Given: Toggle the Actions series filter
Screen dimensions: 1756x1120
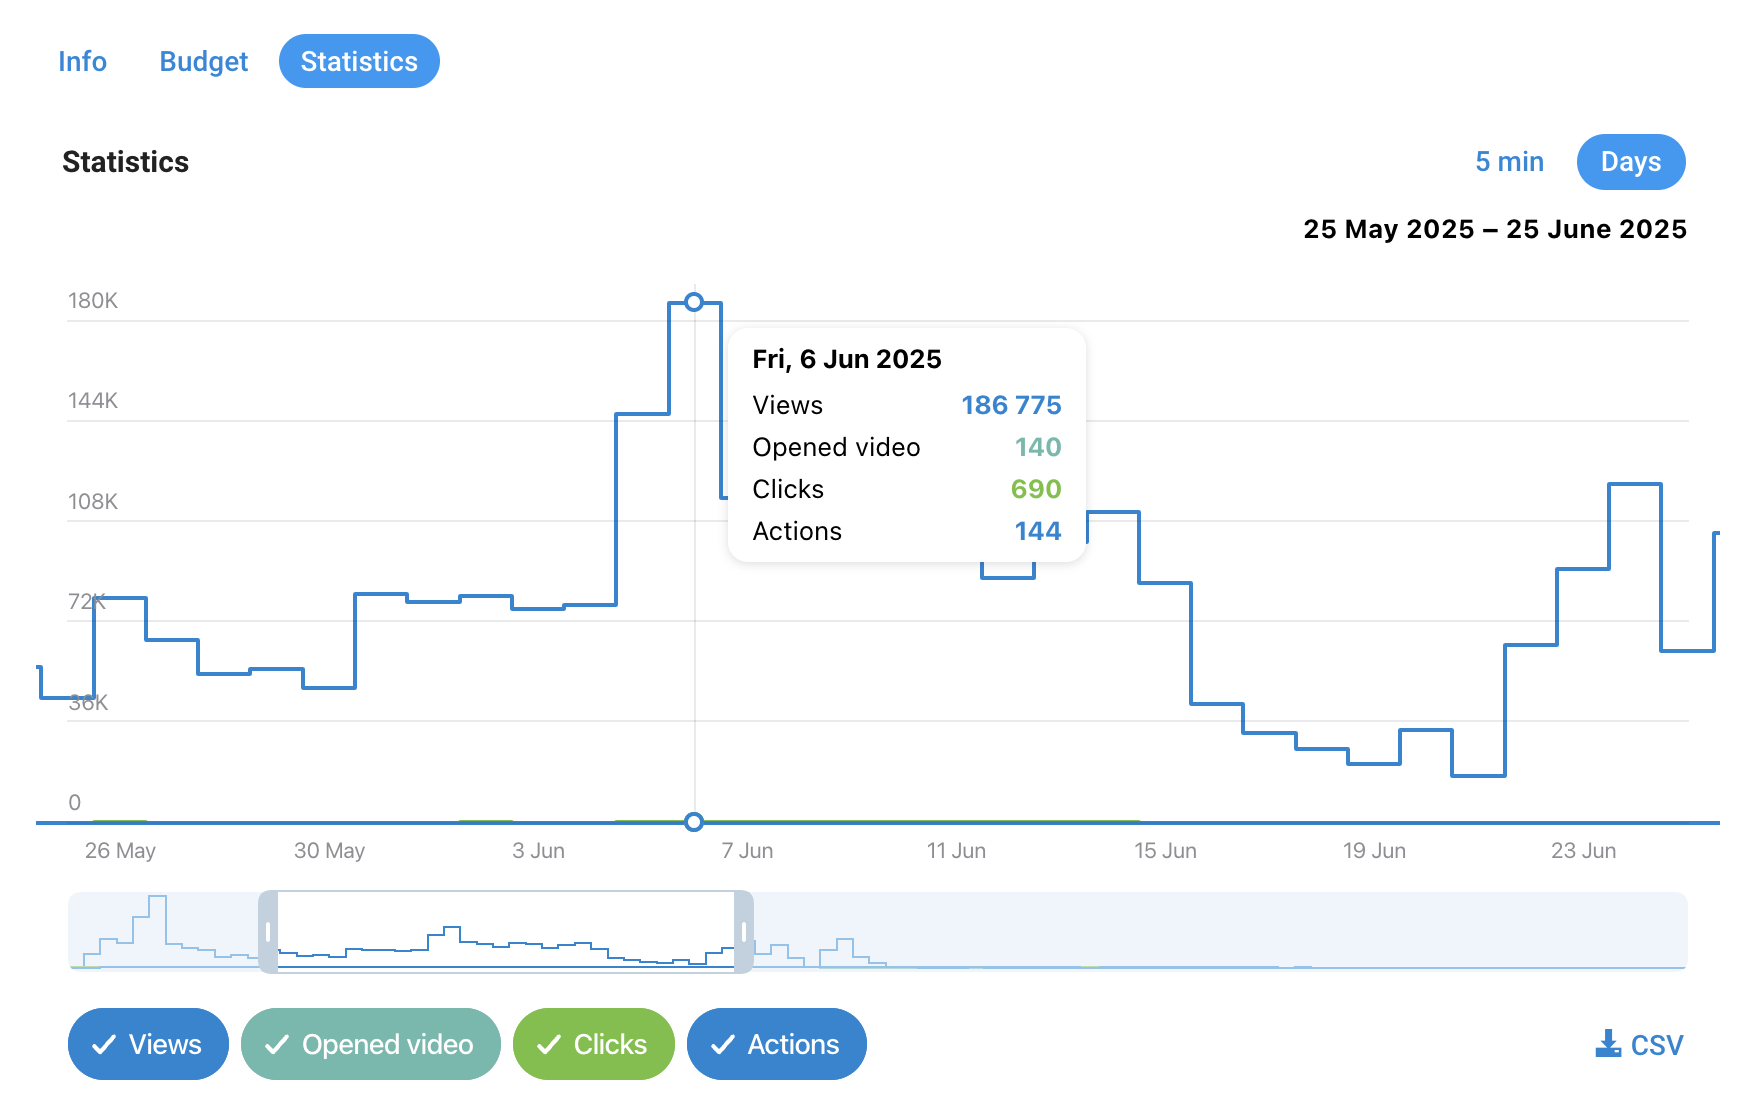Looking at the screenshot, I should [x=777, y=1044].
